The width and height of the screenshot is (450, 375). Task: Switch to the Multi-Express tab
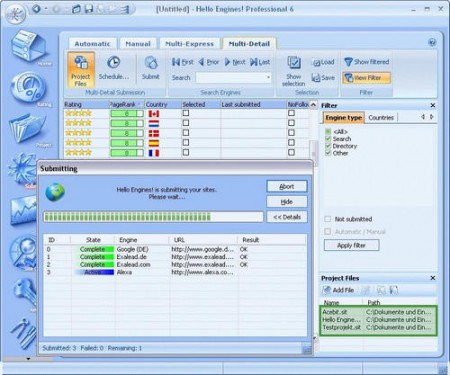point(189,44)
